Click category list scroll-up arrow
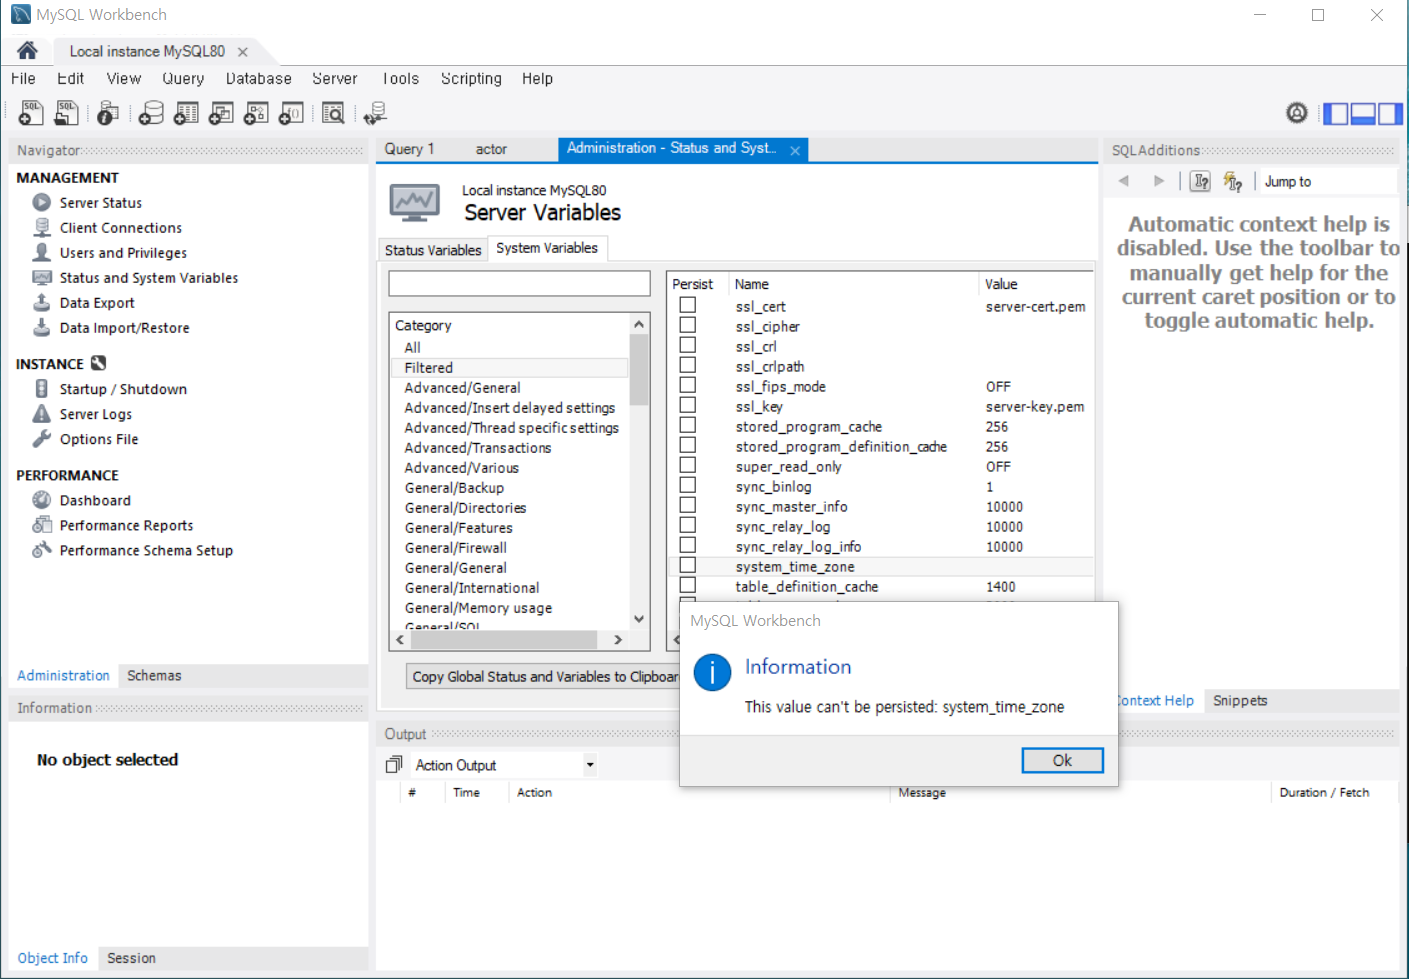The height and width of the screenshot is (979, 1409). (x=639, y=324)
